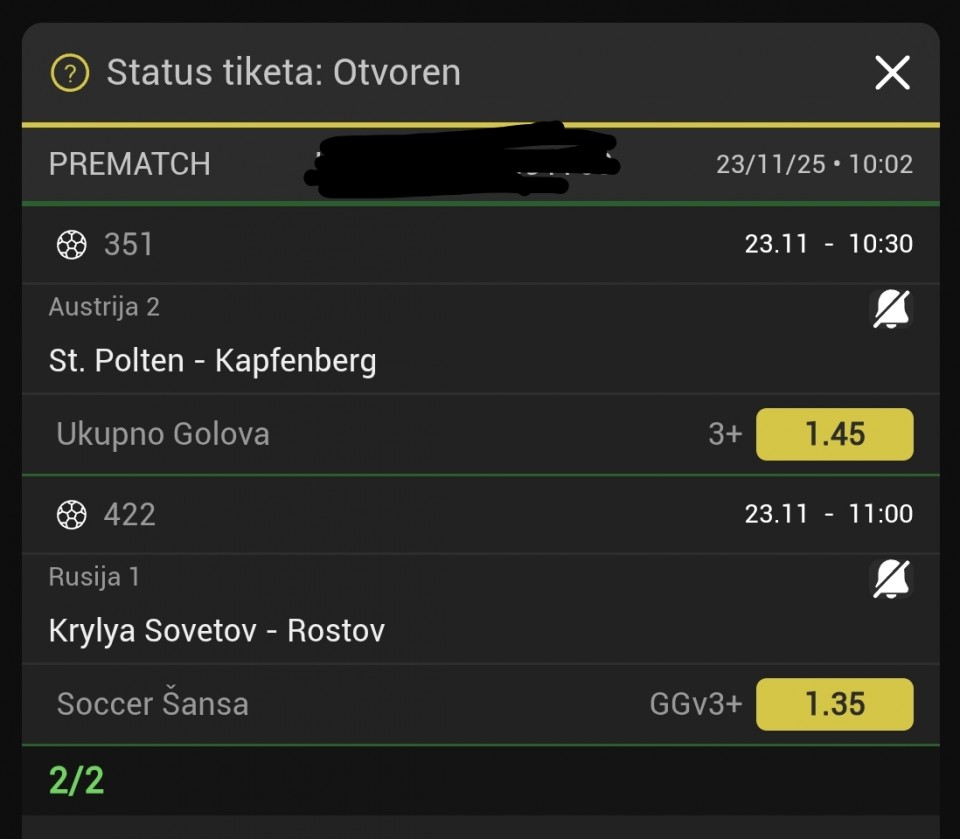
Task: Click the Austrija 2 league label
Action: click(x=104, y=307)
